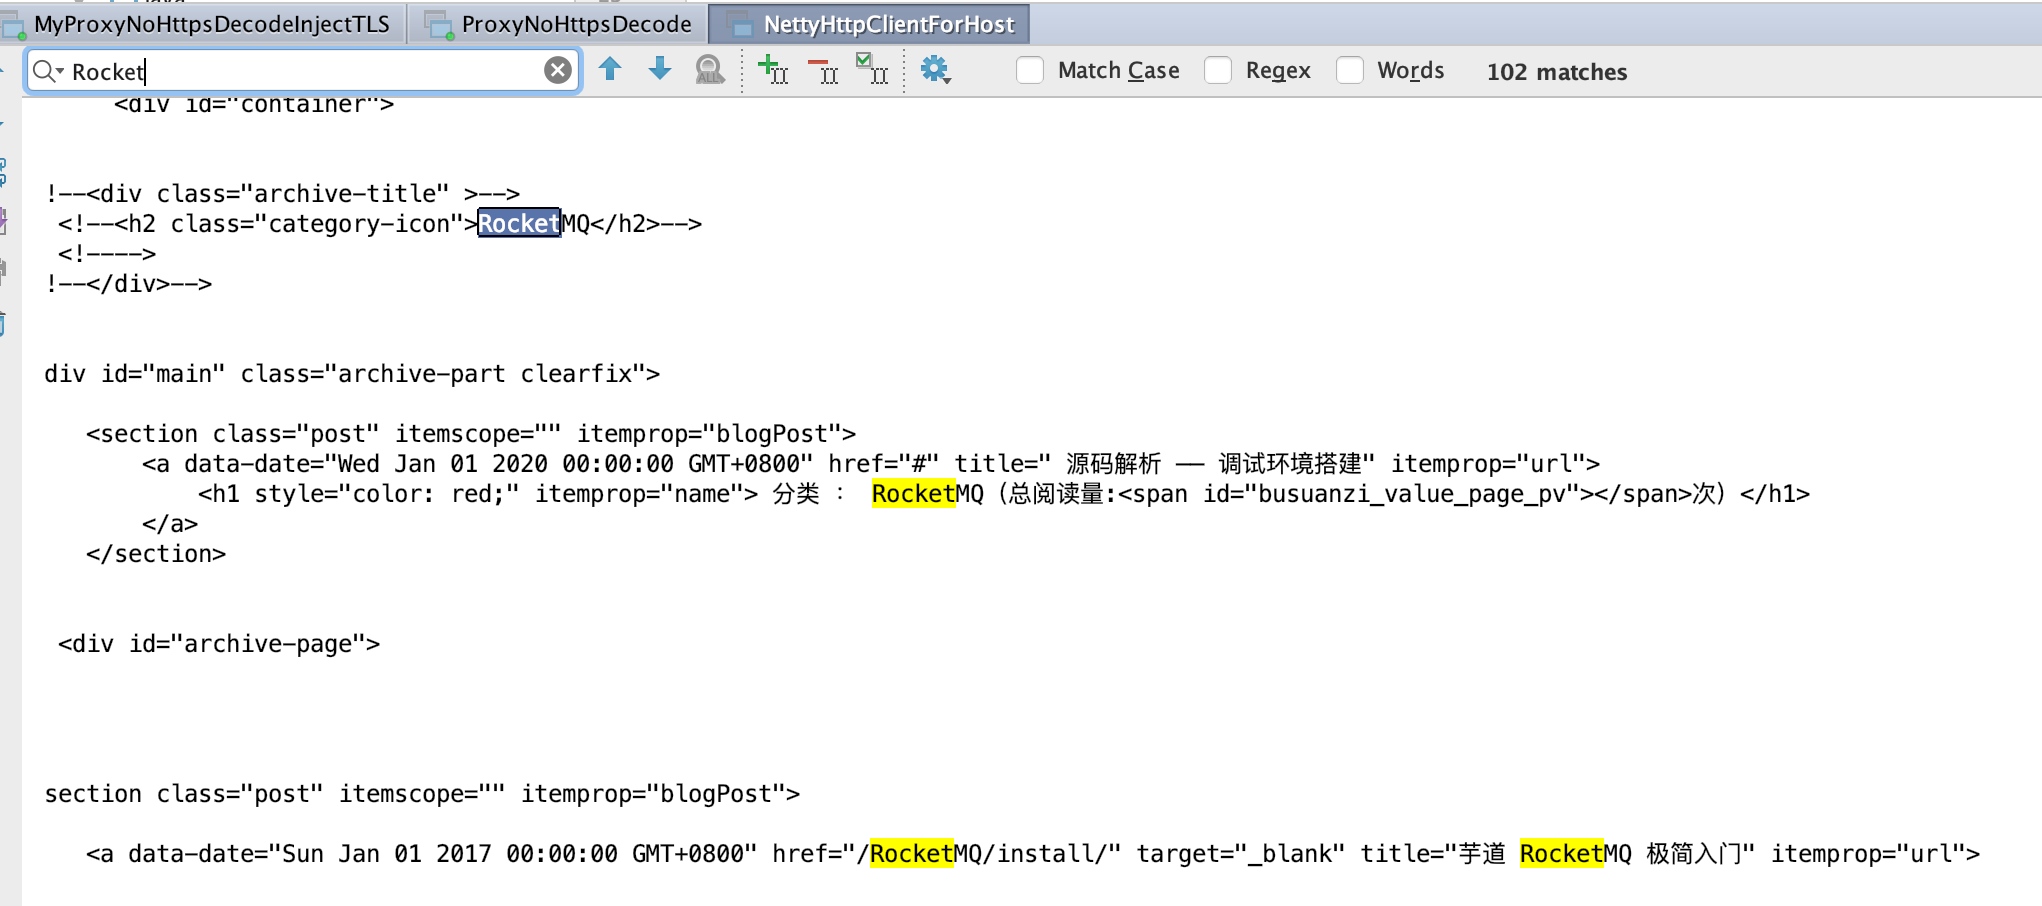Viewport: 2042px width, 906px height.
Task: Open the search settings gear menu
Action: pos(935,70)
